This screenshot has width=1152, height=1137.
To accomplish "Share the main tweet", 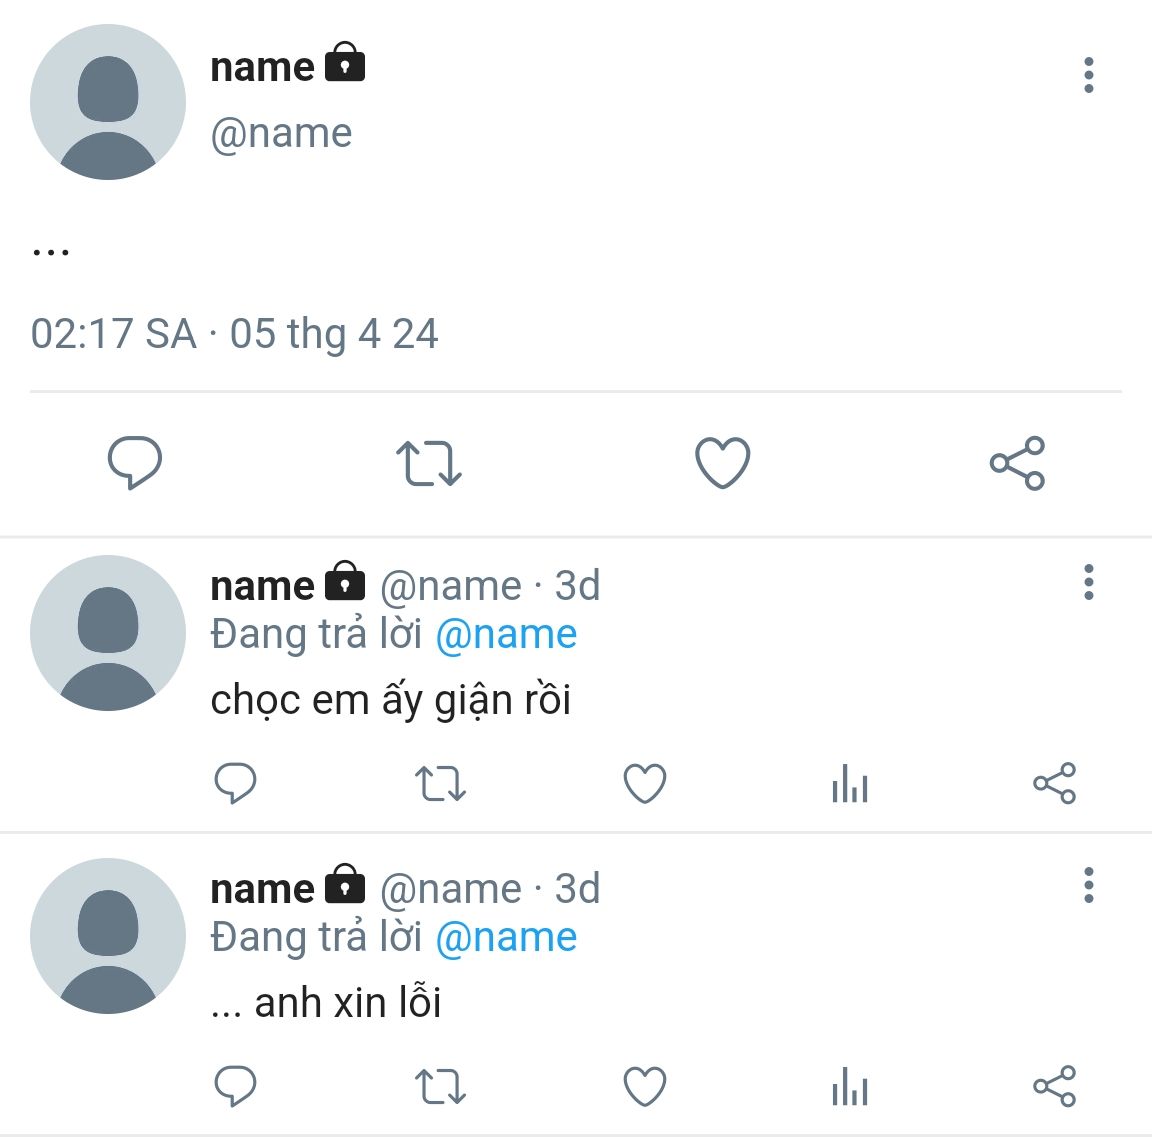I will click(1017, 463).
